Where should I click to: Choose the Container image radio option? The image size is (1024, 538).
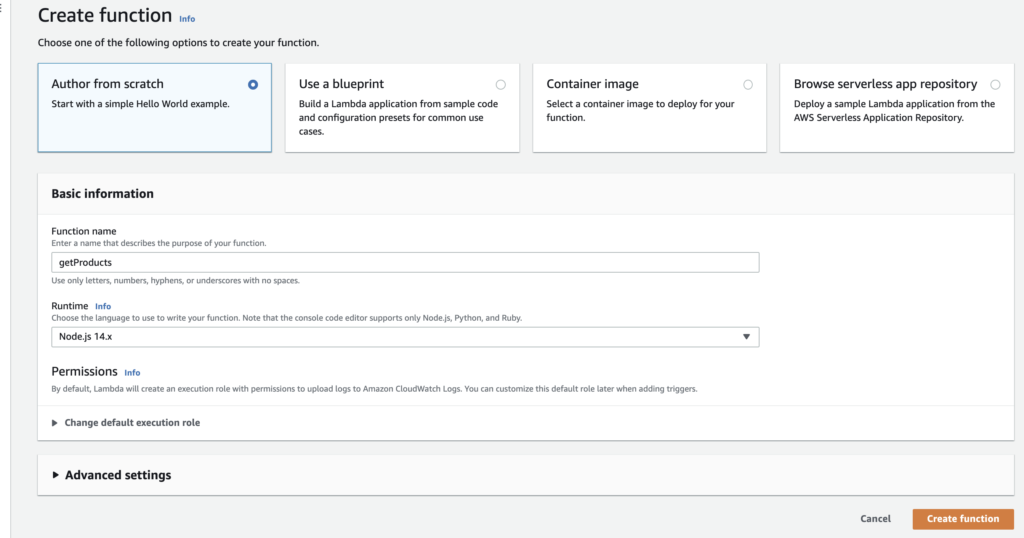[748, 84]
